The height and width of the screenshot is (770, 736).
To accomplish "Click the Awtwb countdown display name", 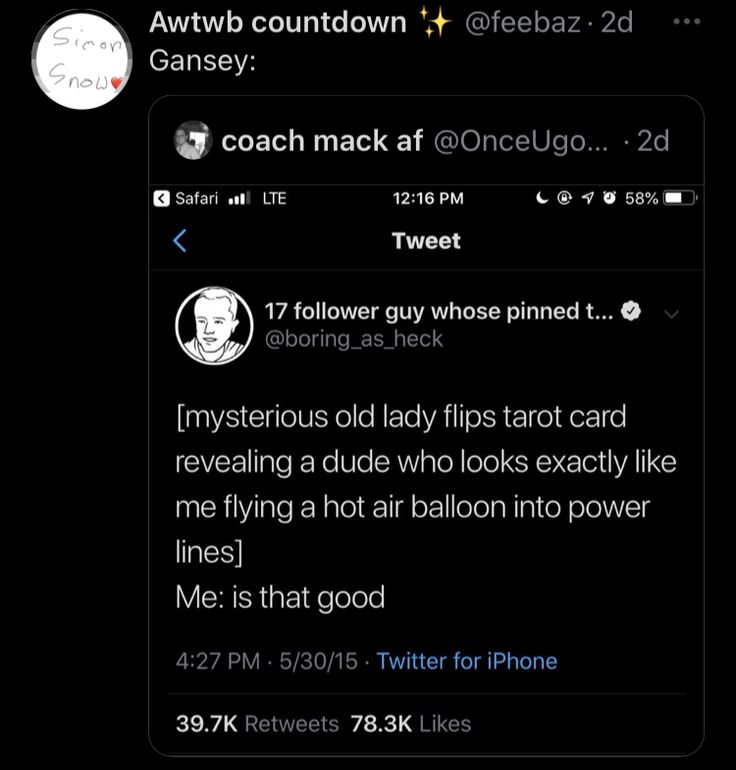I will point(277,22).
